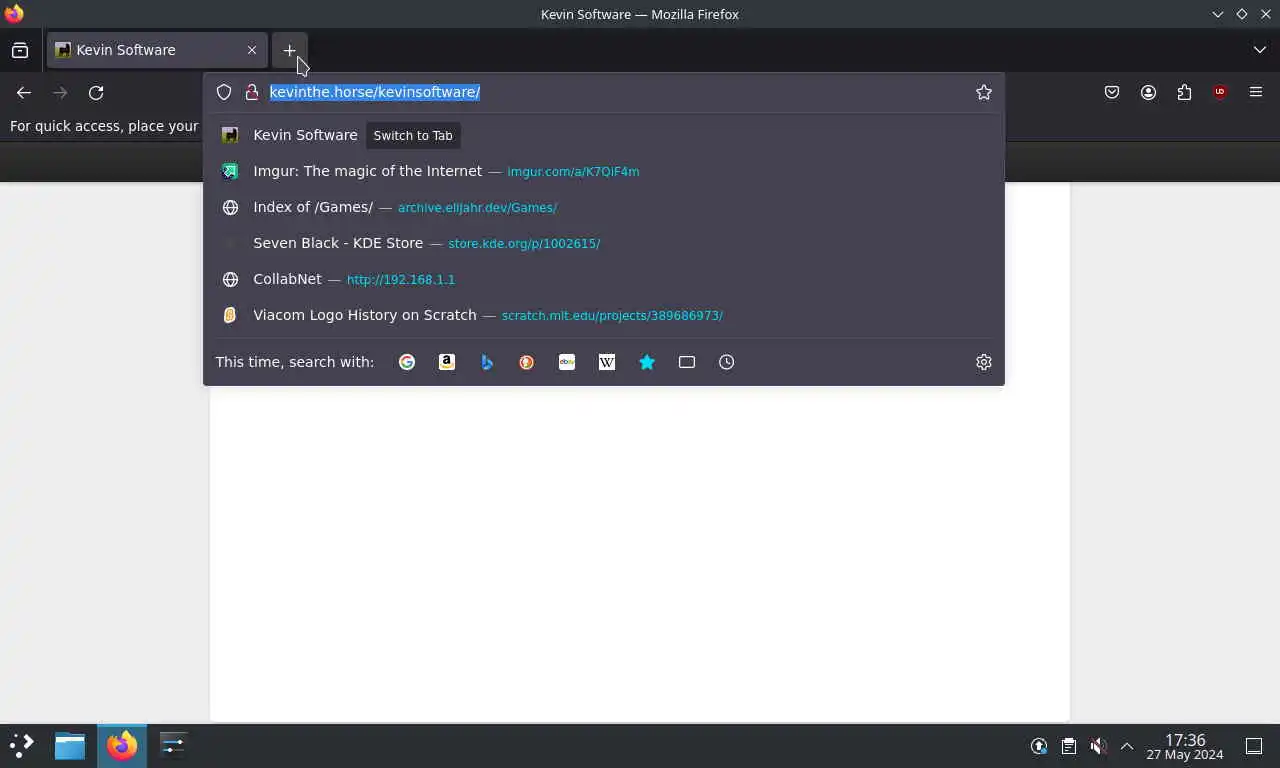The image size is (1280, 768).
Task: Open System Settings in taskbar
Action: pos(173,745)
